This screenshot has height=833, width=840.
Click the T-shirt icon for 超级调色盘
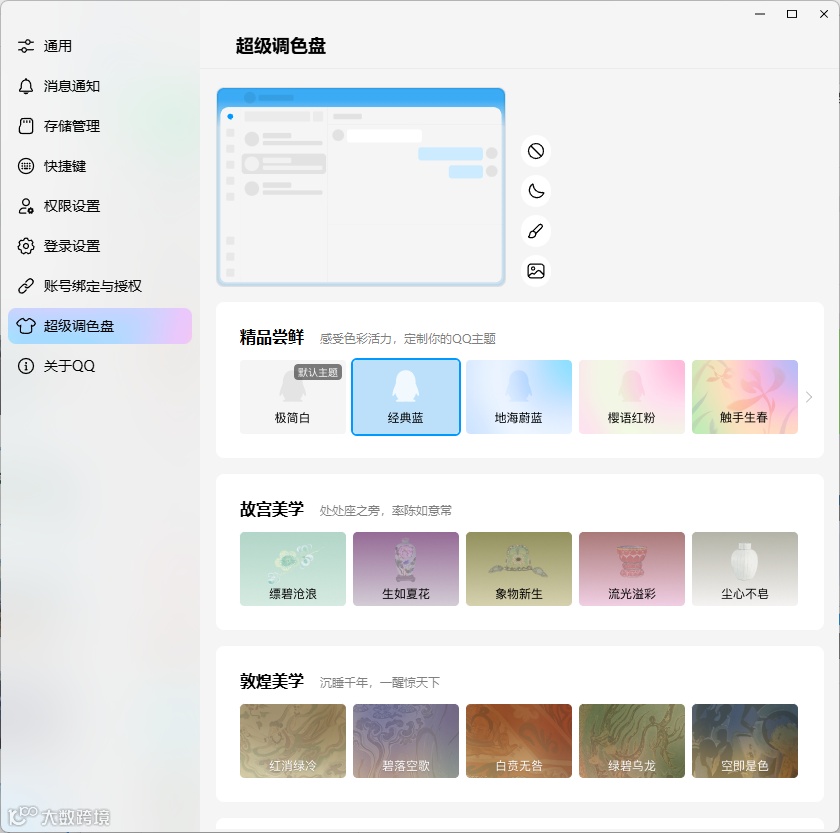tap(26, 326)
